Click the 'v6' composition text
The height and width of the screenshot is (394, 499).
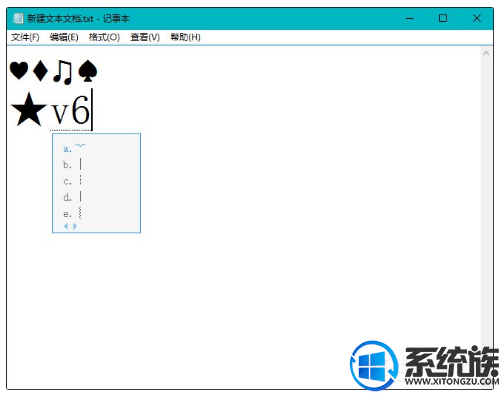(x=70, y=110)
